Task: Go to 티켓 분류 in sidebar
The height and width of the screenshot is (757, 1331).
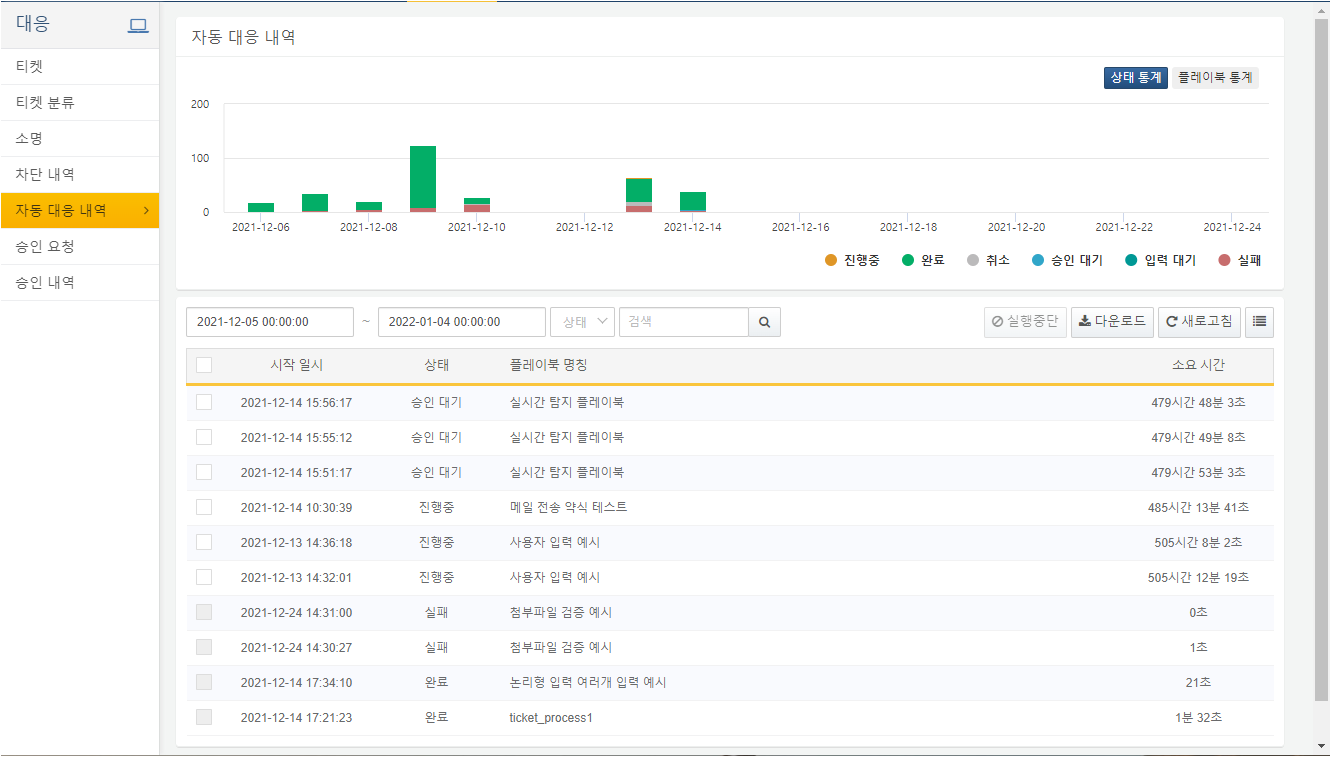Action: (80, 103)
